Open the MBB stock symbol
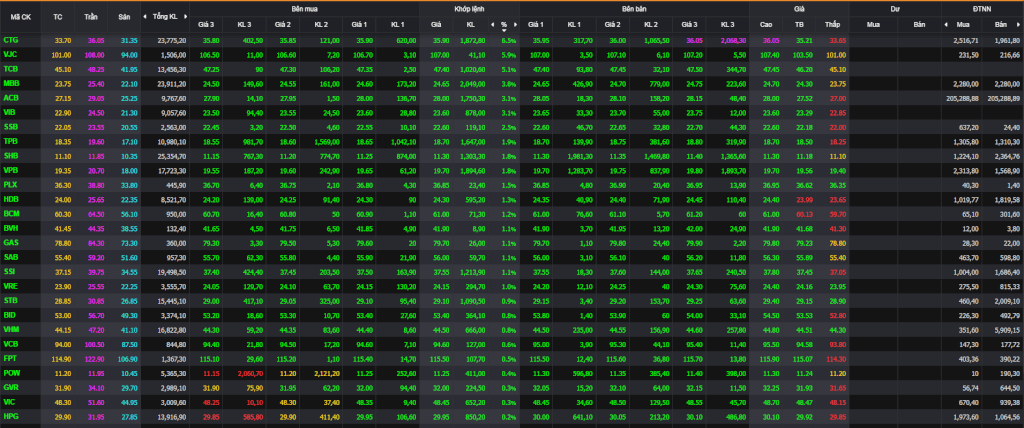 pos(11,83)
